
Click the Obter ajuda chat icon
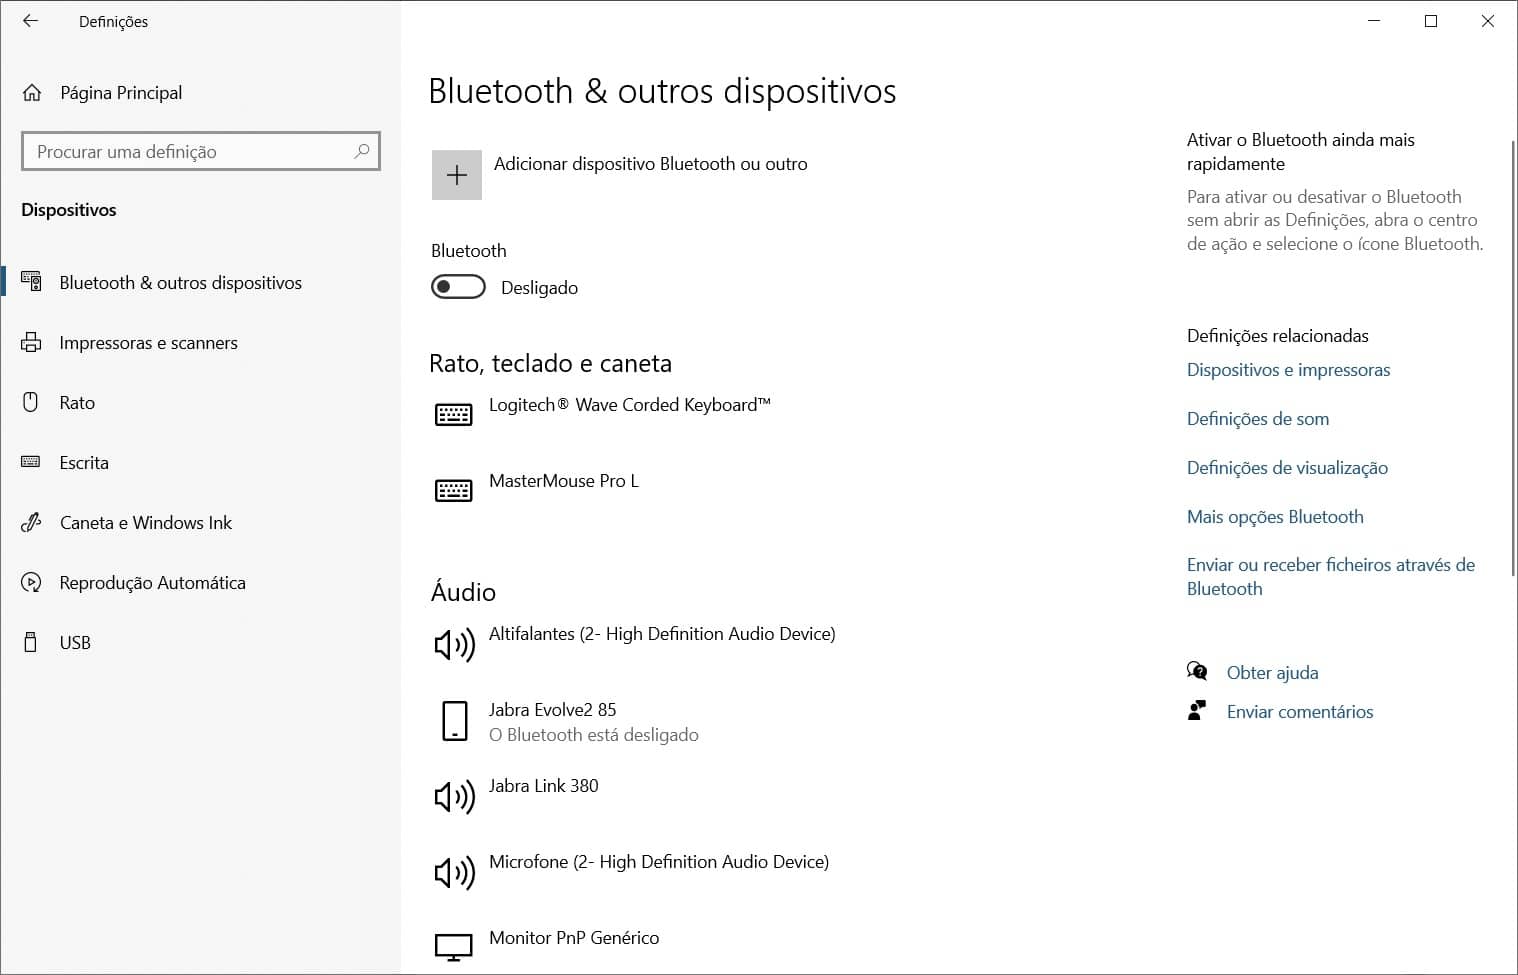point(1197,671)
